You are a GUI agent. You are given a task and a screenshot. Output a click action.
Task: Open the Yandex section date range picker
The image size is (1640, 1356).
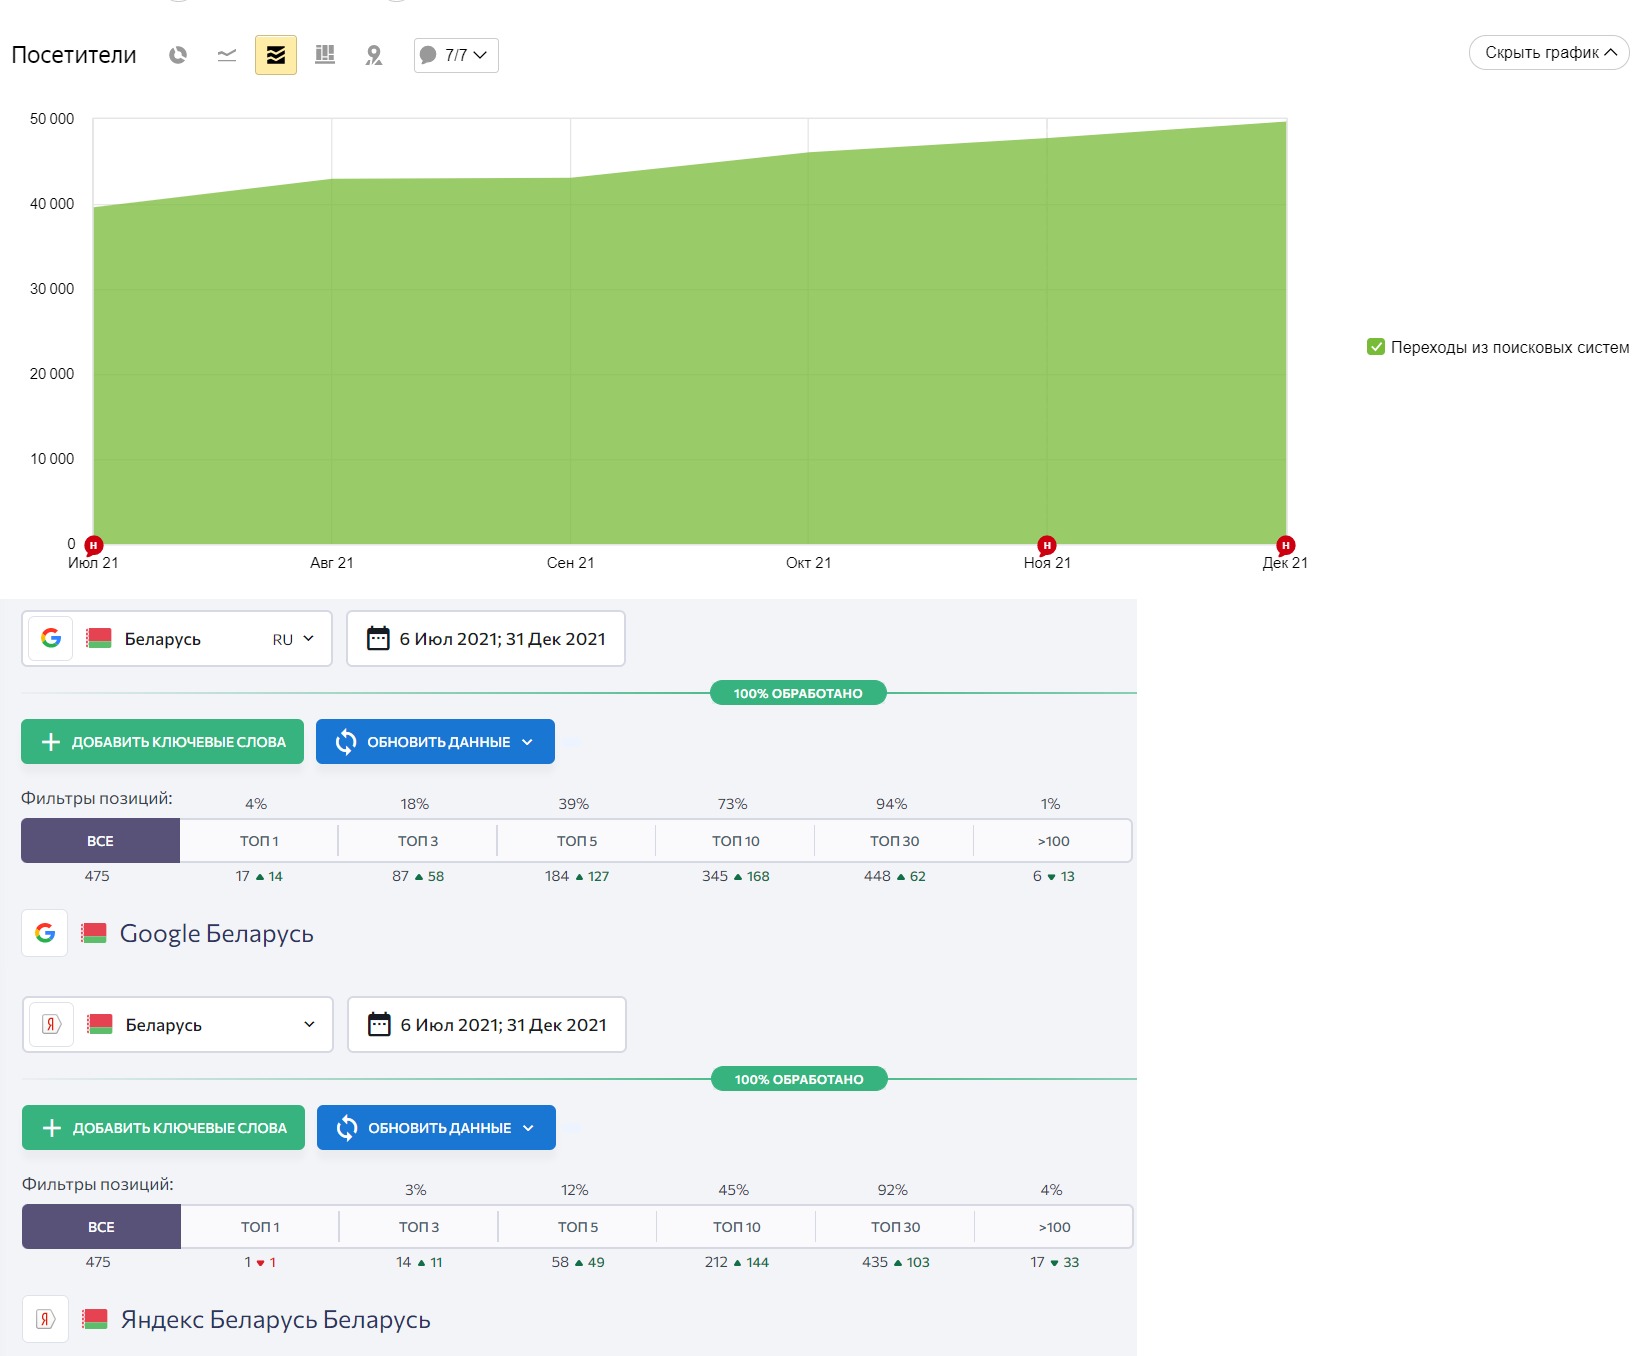(x=487, y=1025)
